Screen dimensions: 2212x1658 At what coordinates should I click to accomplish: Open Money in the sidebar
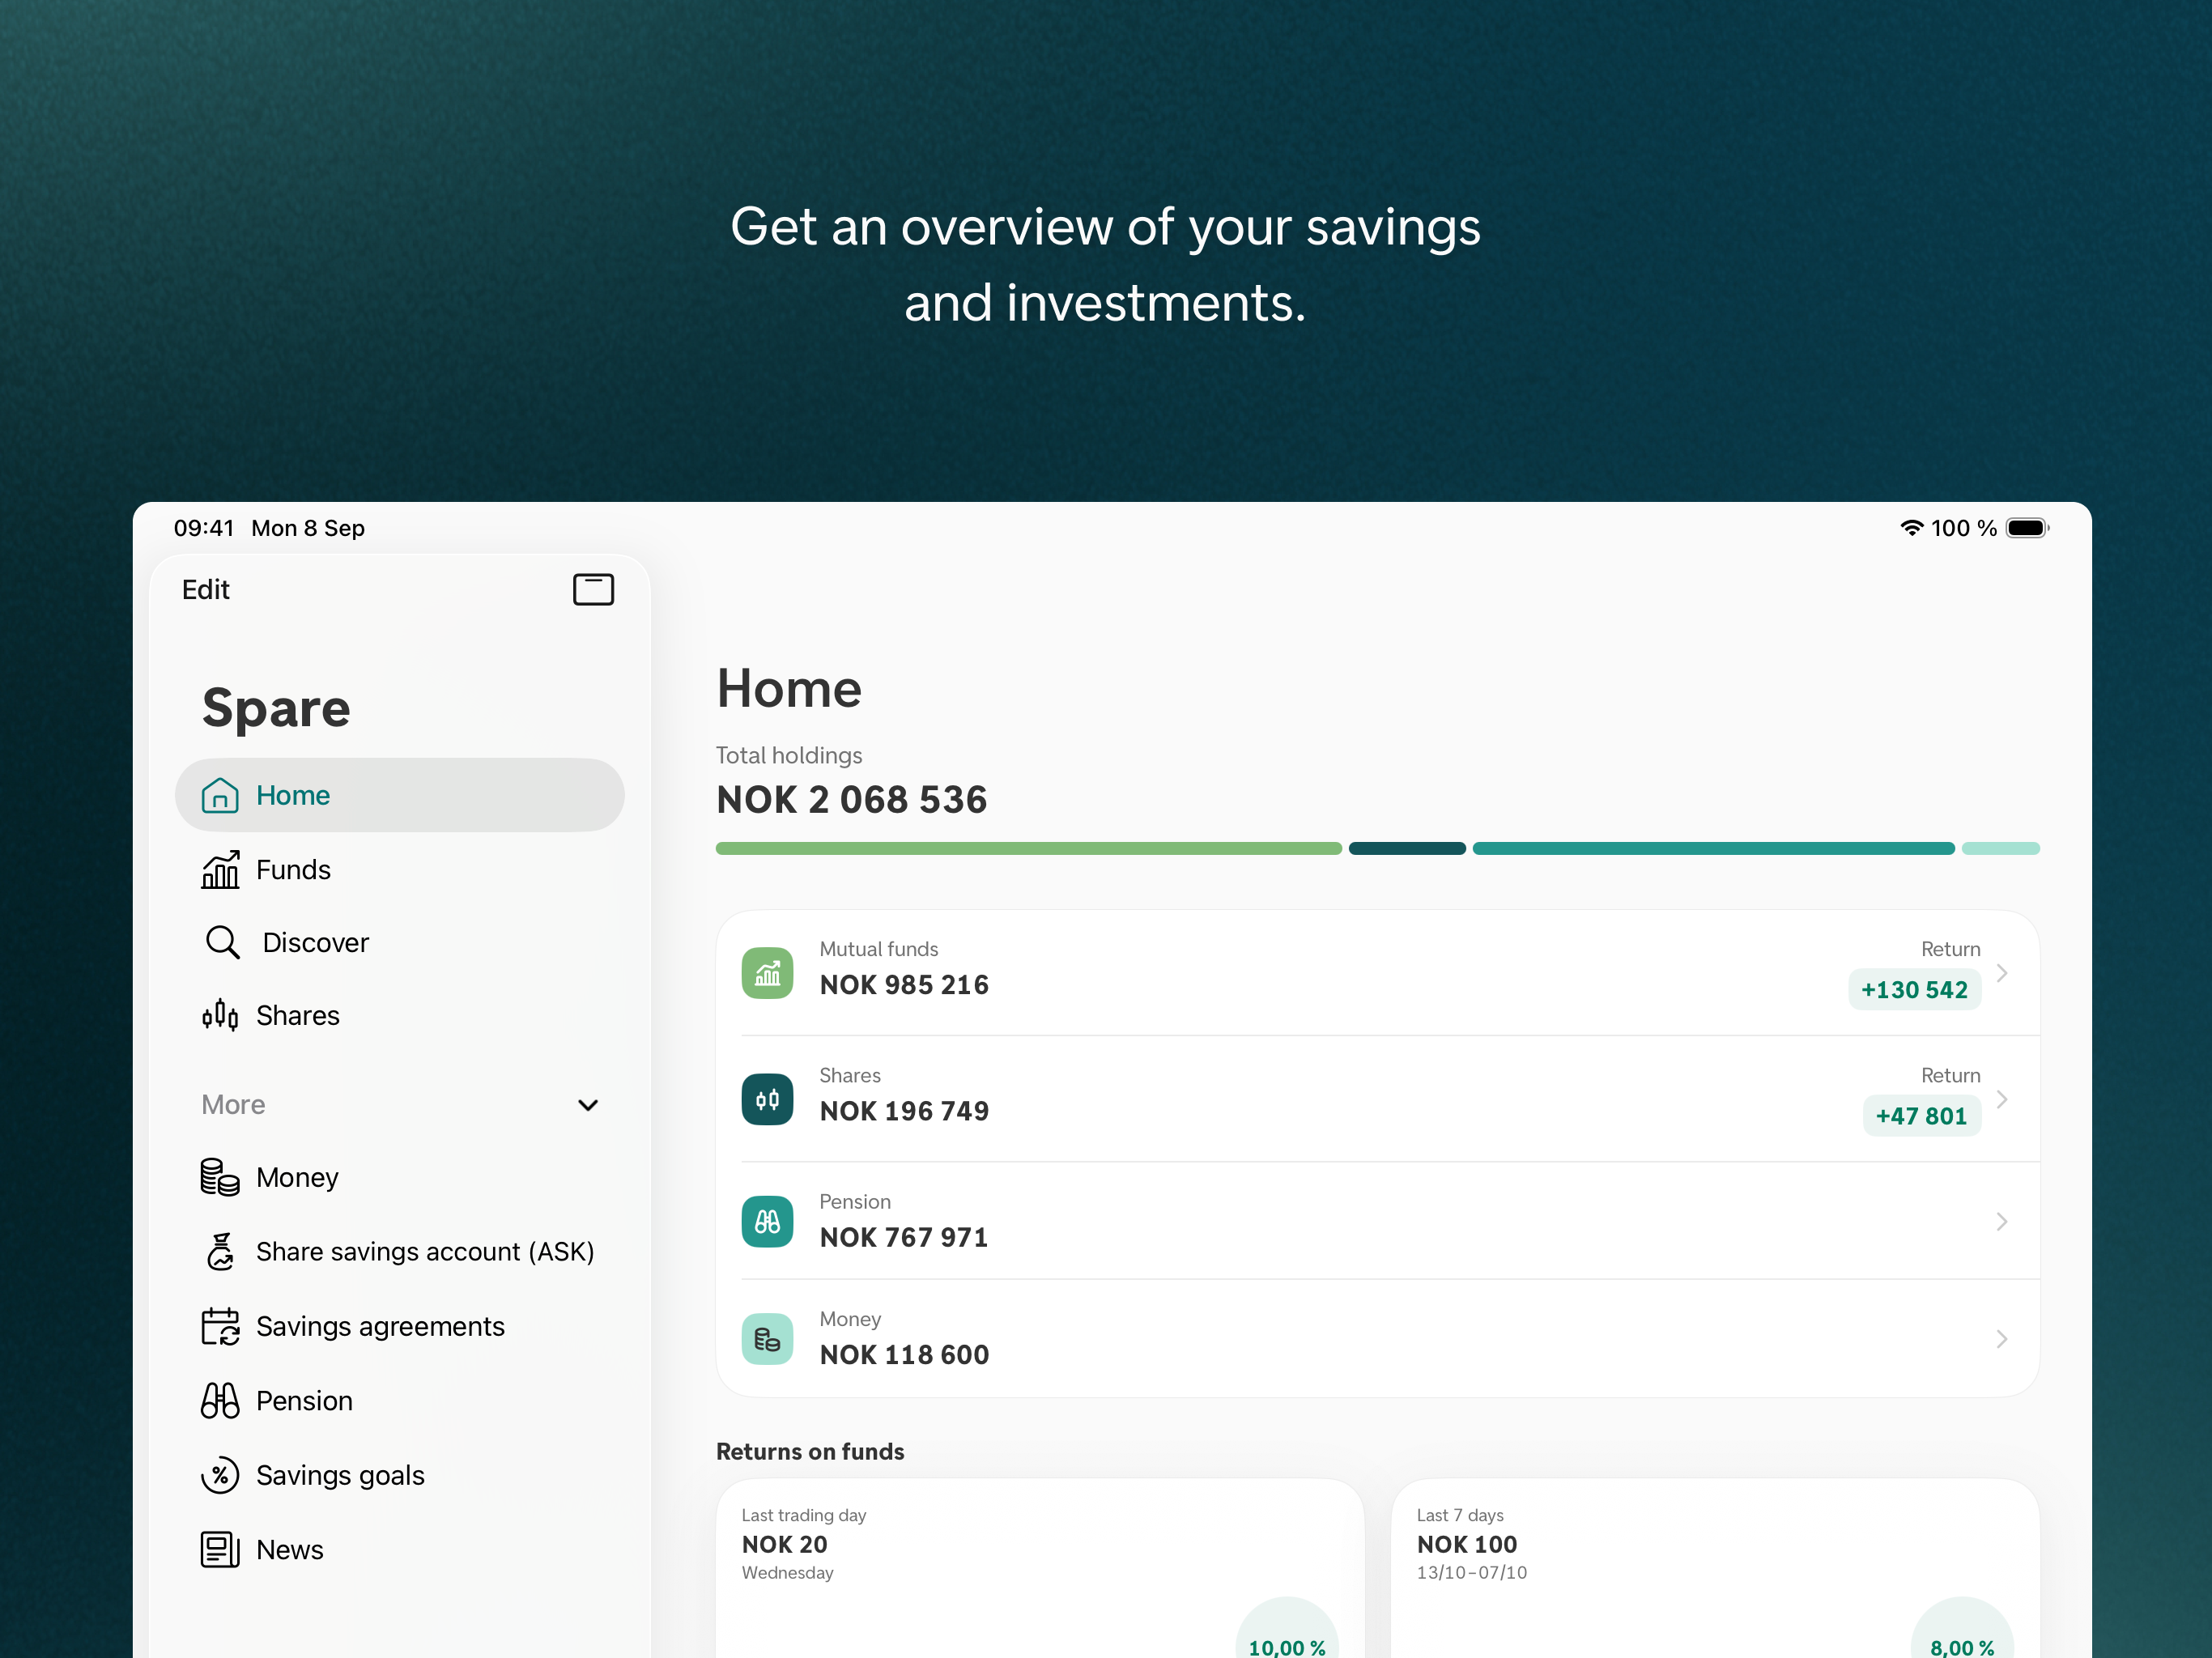399,1177
